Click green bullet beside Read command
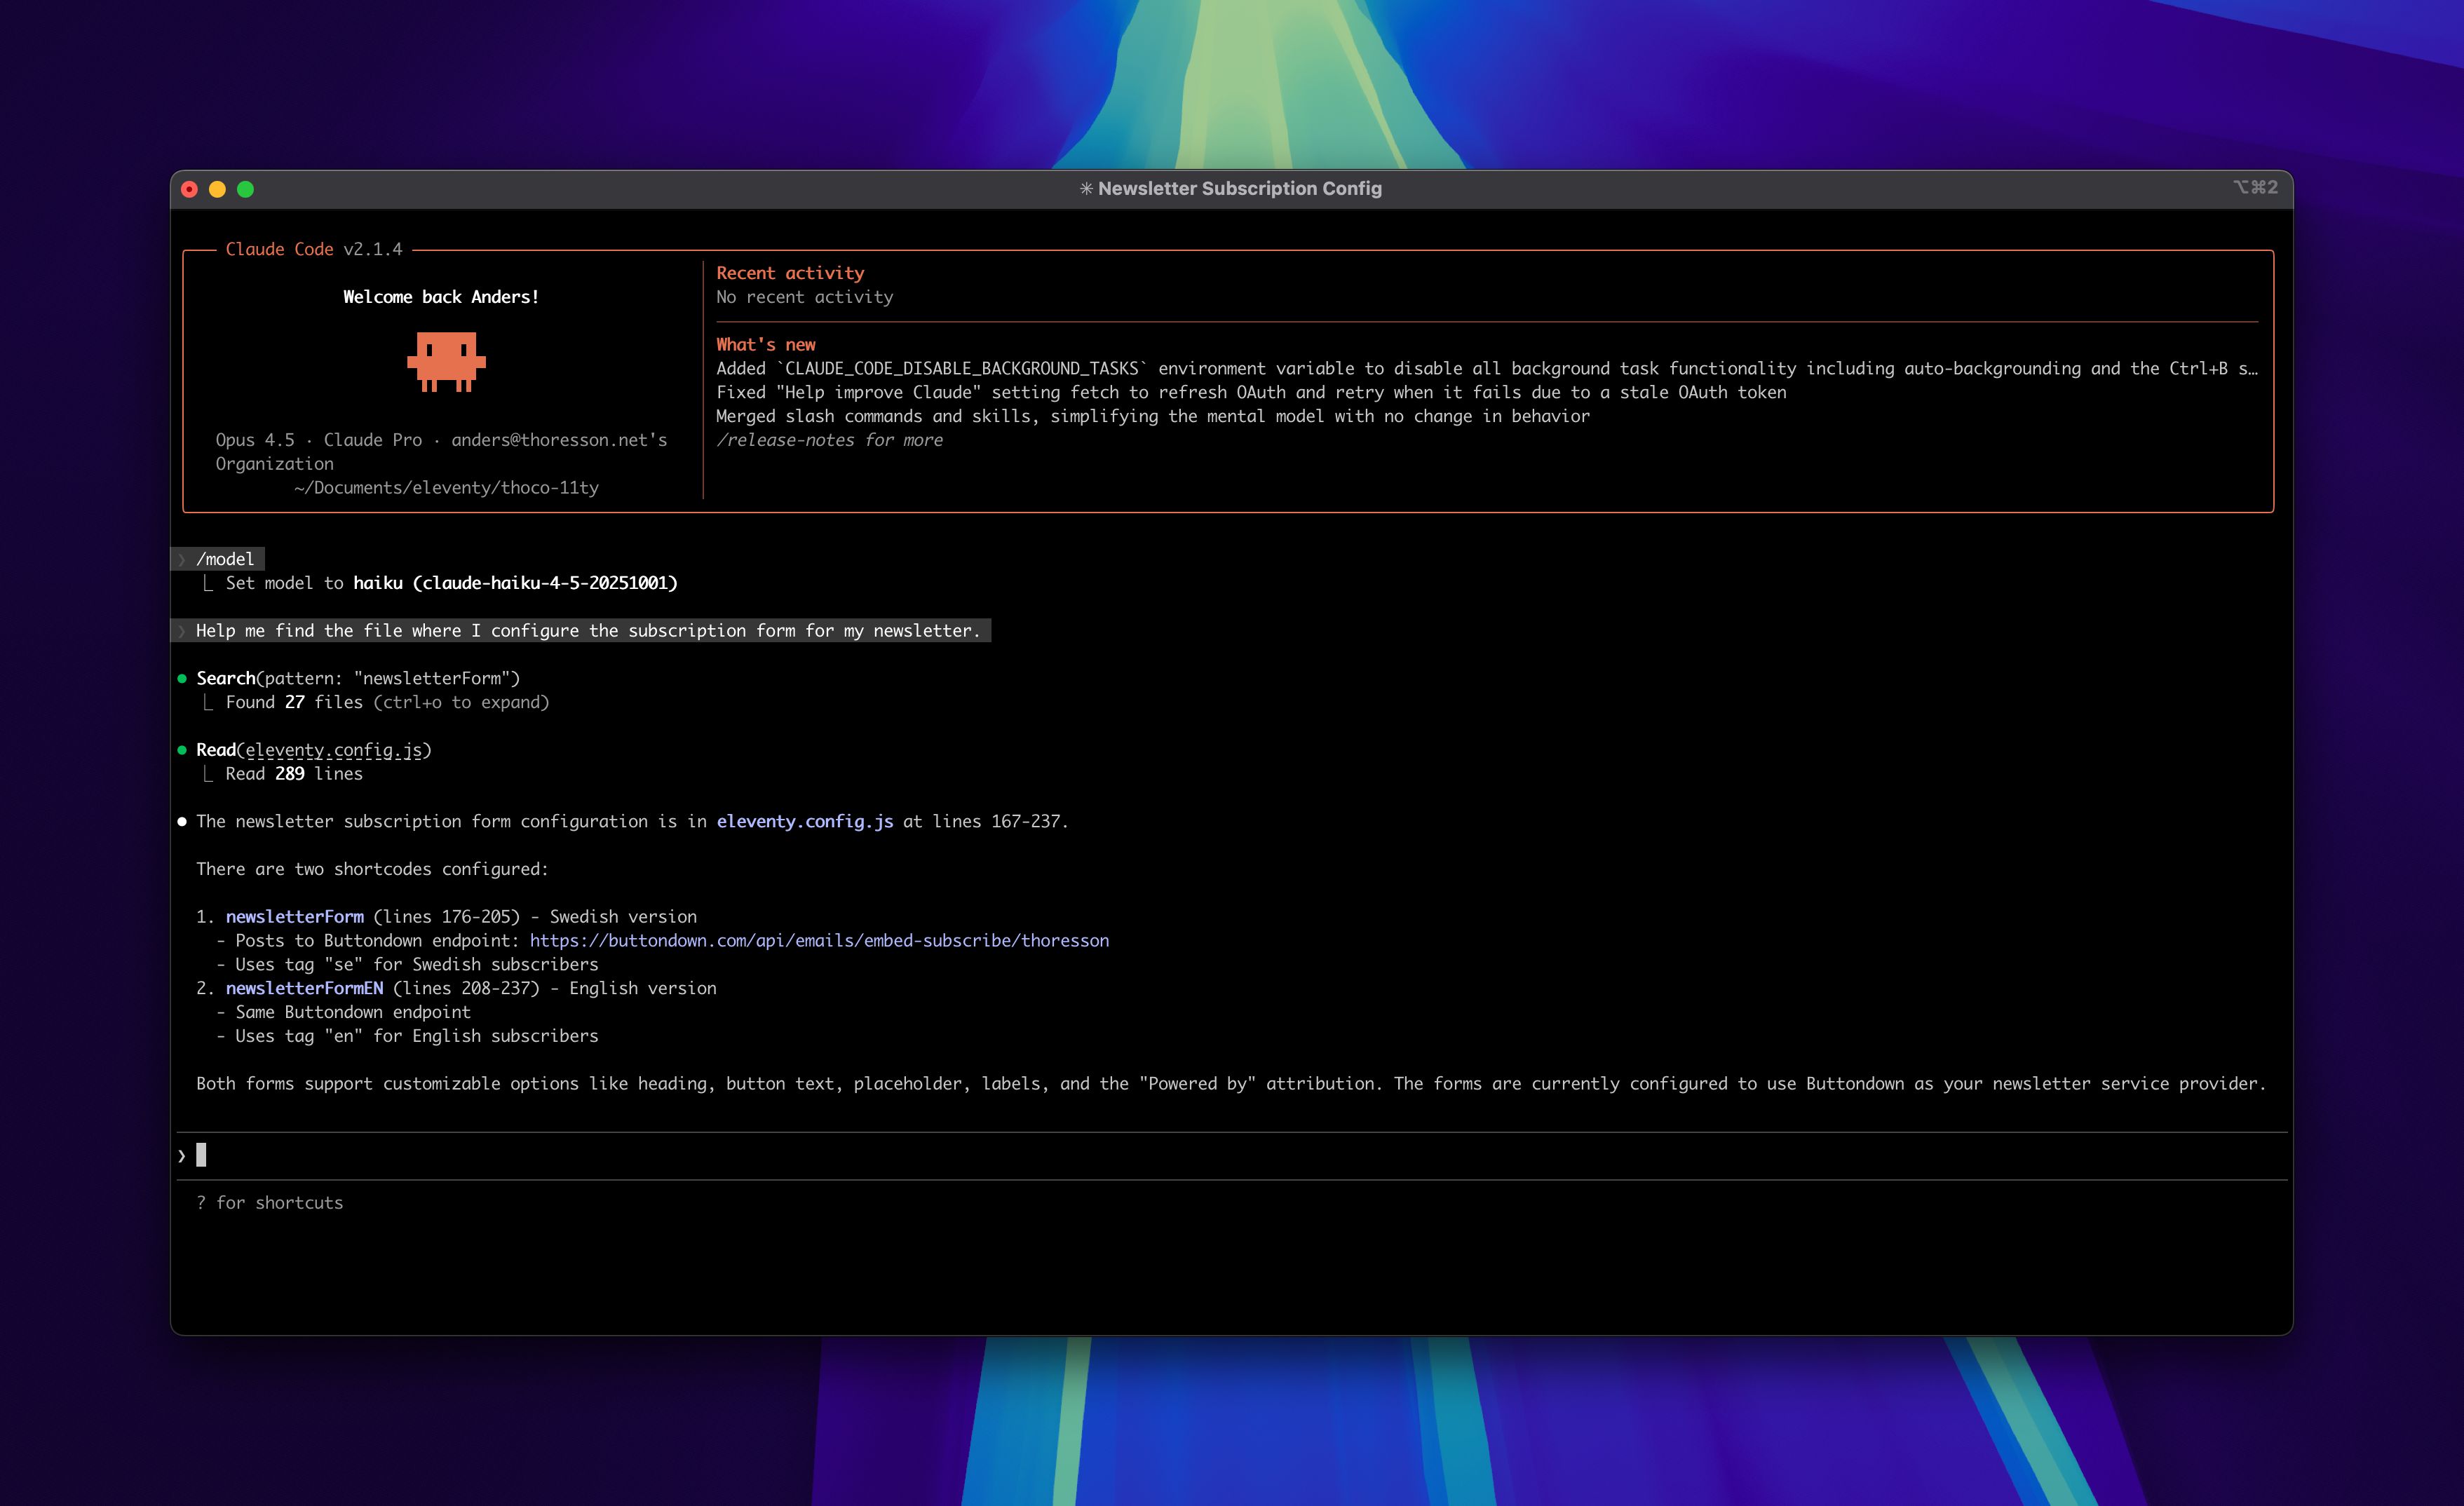This screenshot has height=1506, width=2464. (182, 750)
